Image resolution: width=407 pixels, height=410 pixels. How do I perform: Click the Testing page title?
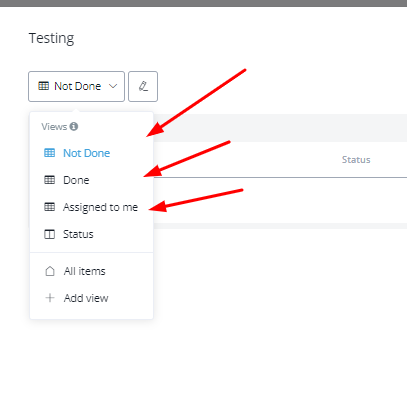coord(51,38)
